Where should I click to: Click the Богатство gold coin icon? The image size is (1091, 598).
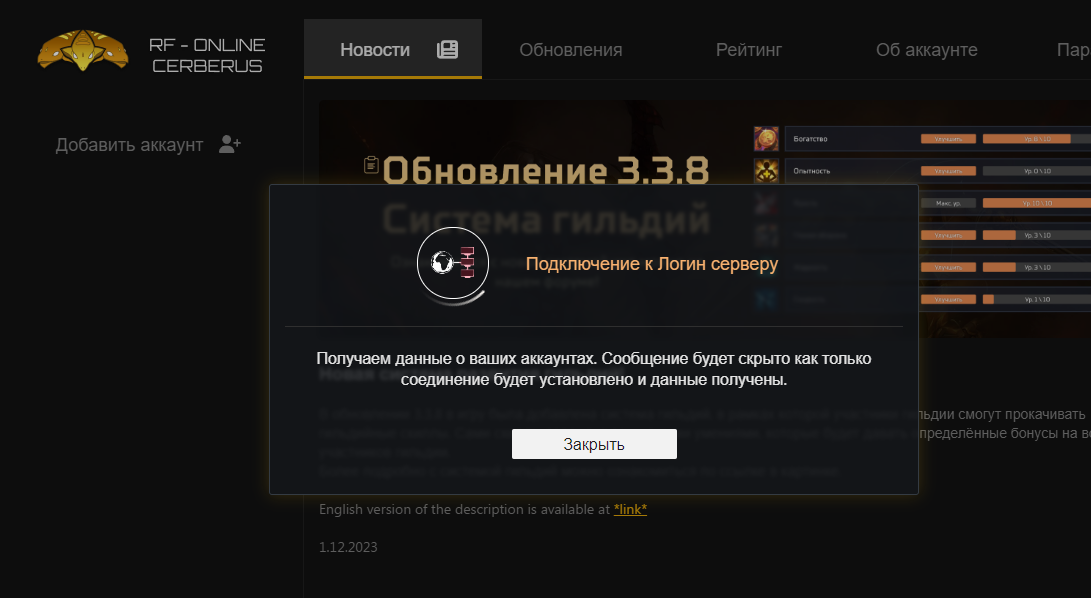coord(766,139)
